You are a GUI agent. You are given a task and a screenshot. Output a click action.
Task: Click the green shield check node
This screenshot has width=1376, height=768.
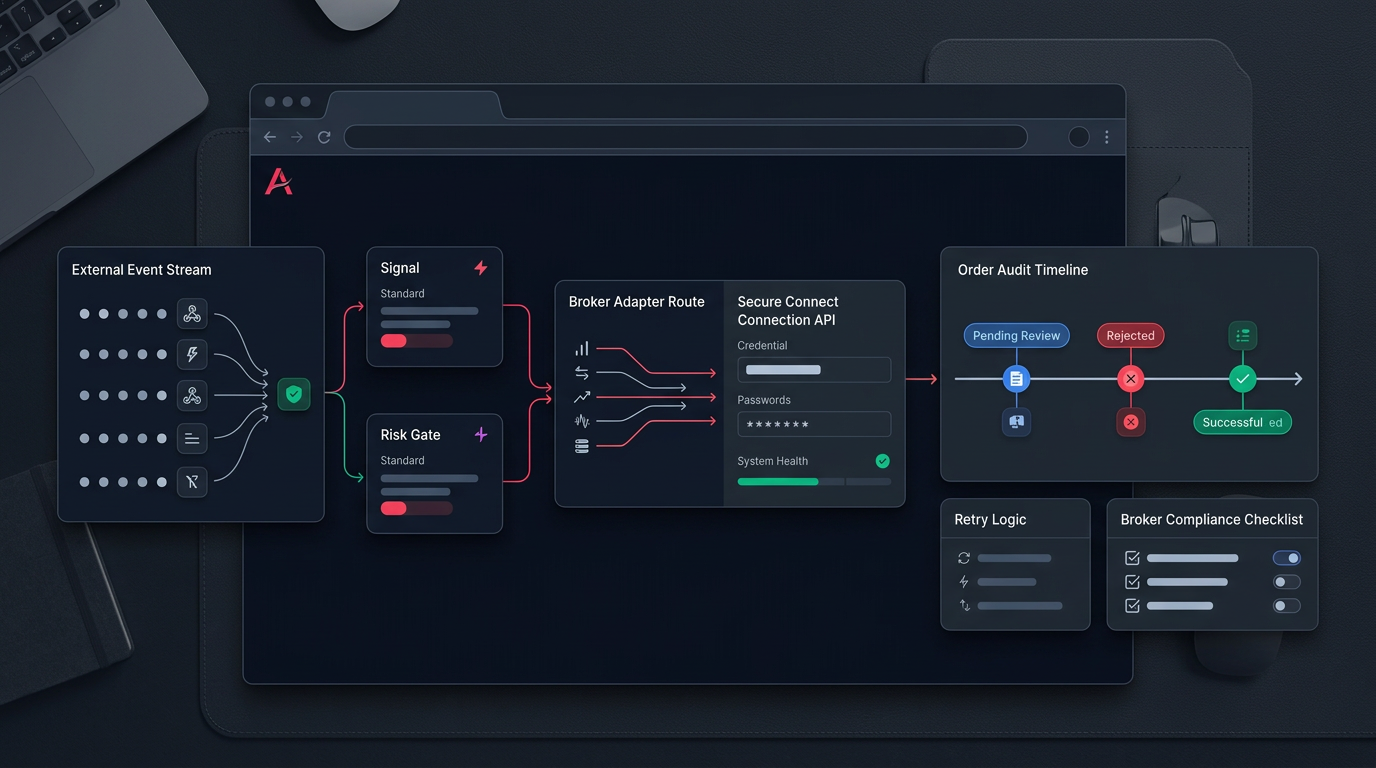click(294, 394)
